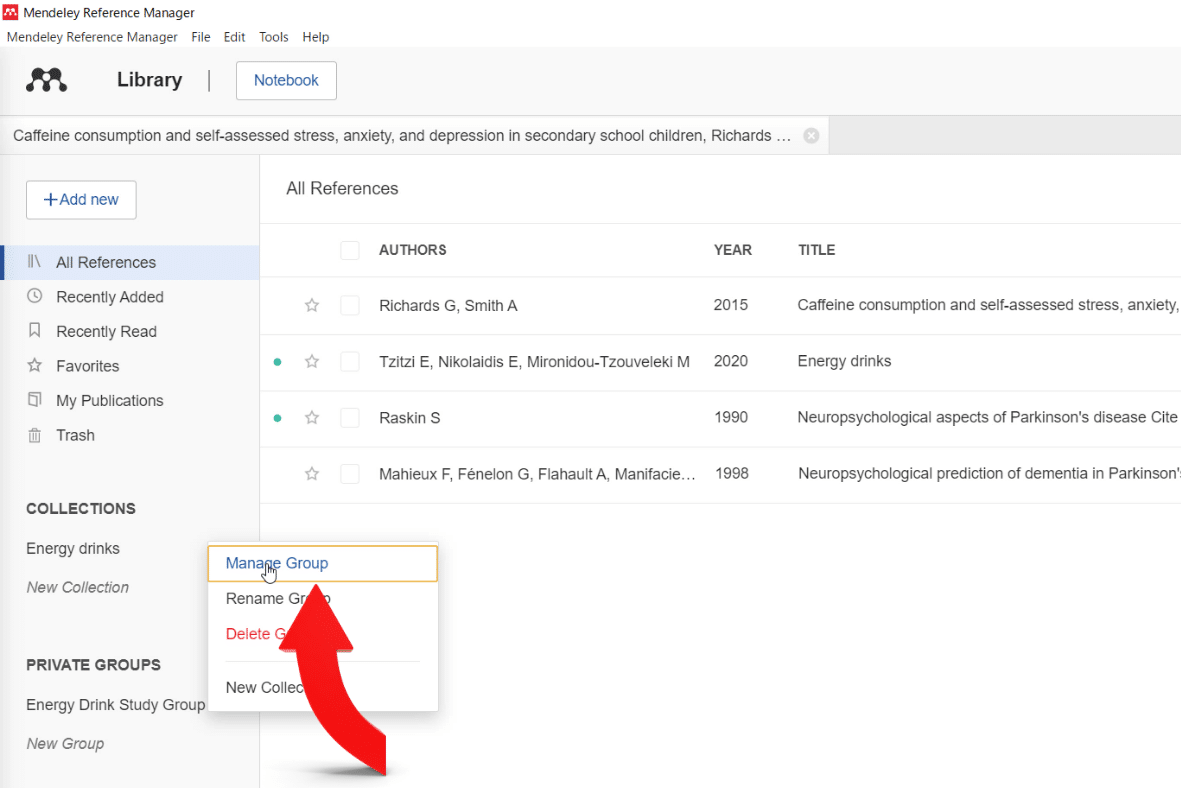Tick the Raskin S row checkbox
This screenshot has width=1181, height=788.
click(x=349, y=417)
